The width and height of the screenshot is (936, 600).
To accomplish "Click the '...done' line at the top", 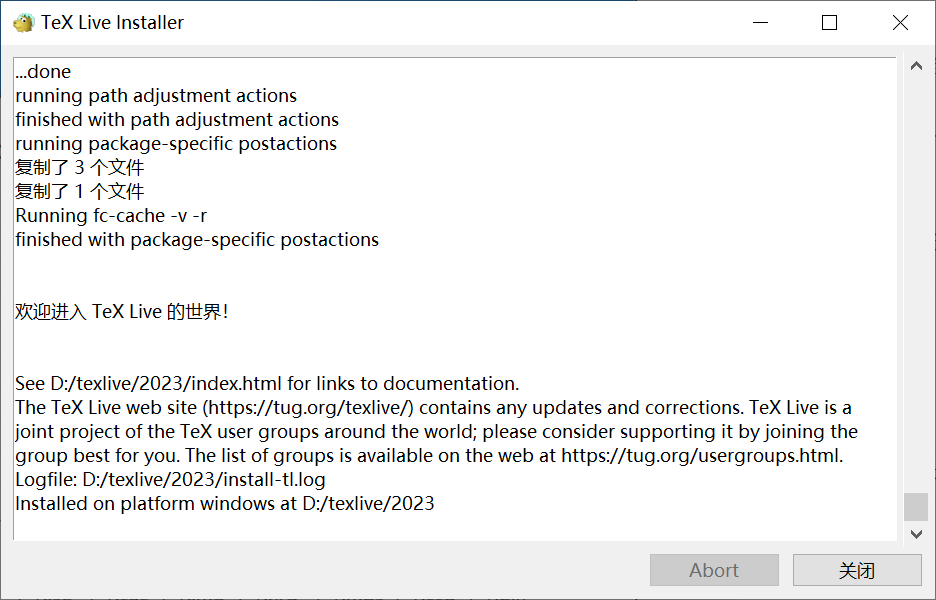I will 42,71.
